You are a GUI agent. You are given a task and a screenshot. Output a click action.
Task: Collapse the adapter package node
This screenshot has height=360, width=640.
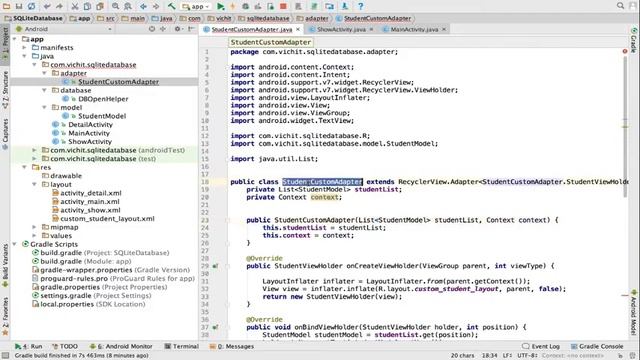point(44,73)
